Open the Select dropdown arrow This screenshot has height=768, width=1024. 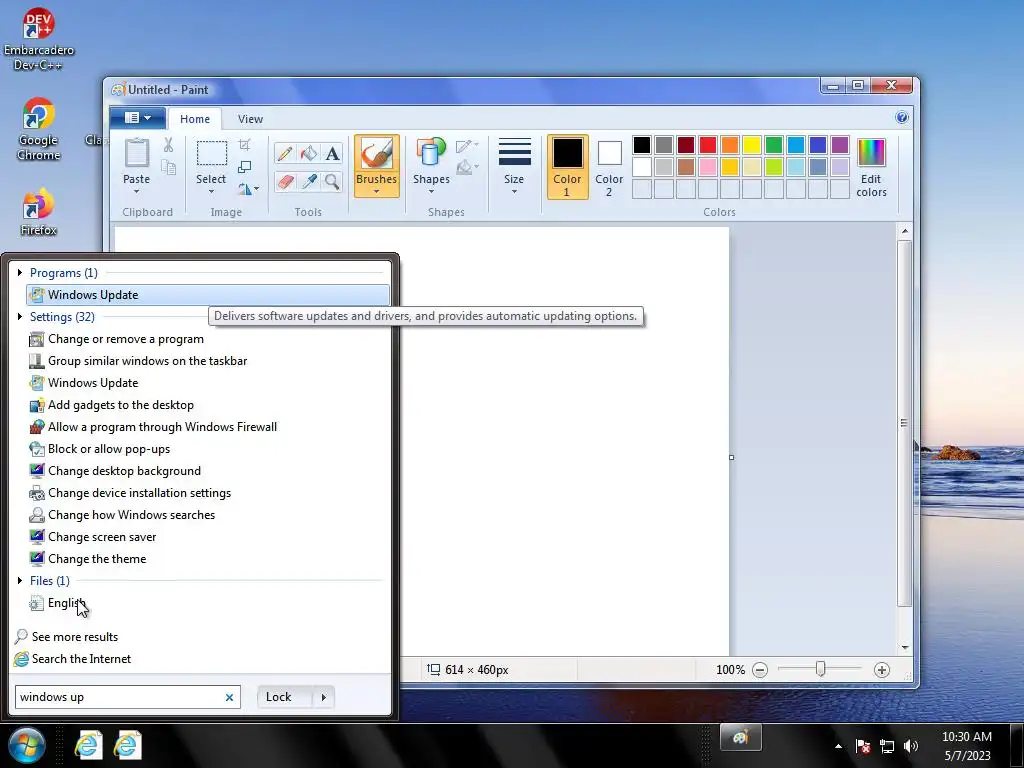click(212, 191)
